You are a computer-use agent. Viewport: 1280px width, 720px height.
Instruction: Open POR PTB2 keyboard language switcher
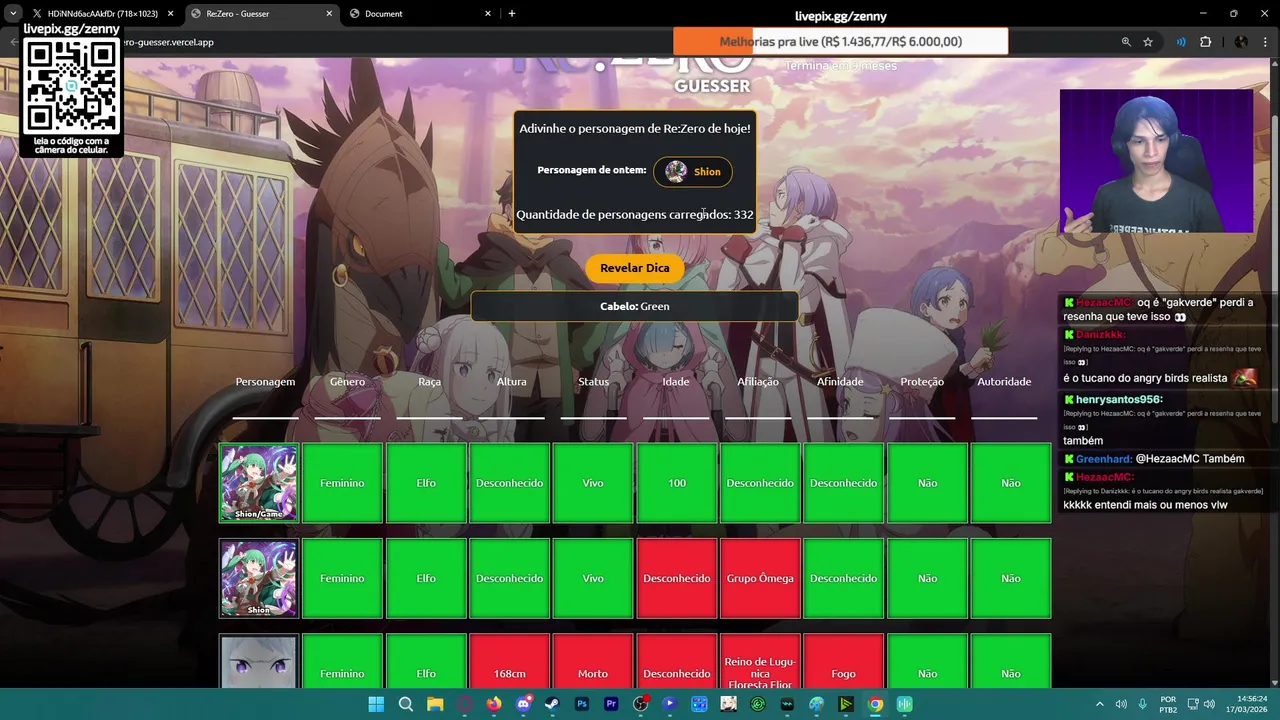pos(1168,704)
